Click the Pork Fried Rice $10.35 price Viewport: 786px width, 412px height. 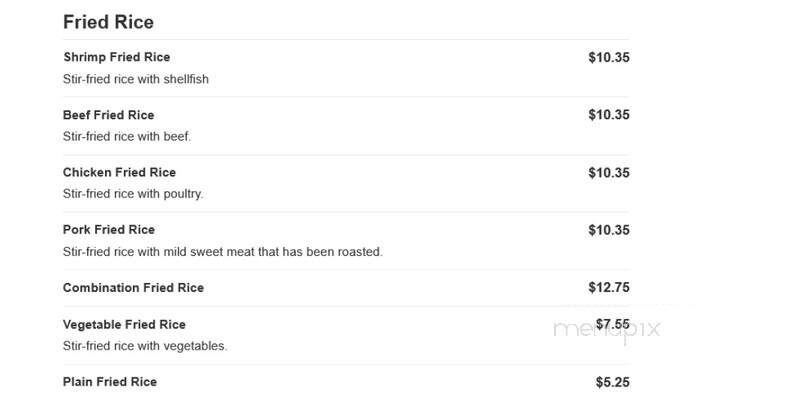[x=609, y=230]
